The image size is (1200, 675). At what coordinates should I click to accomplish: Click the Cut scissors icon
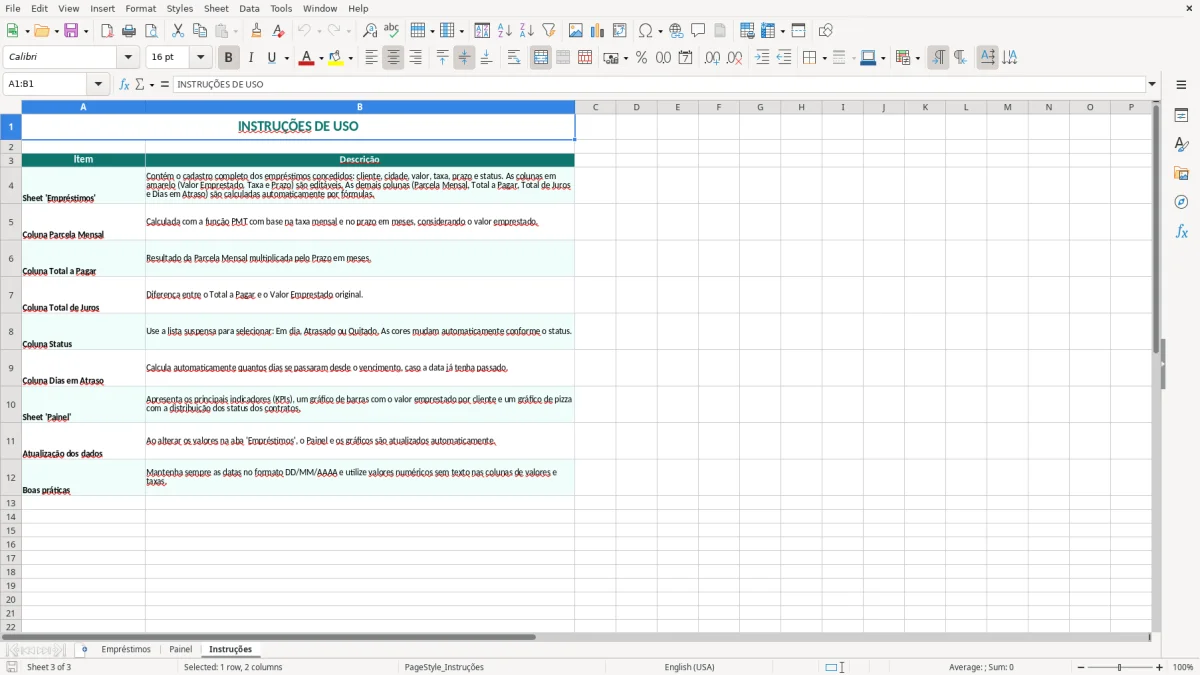[178, 31]
